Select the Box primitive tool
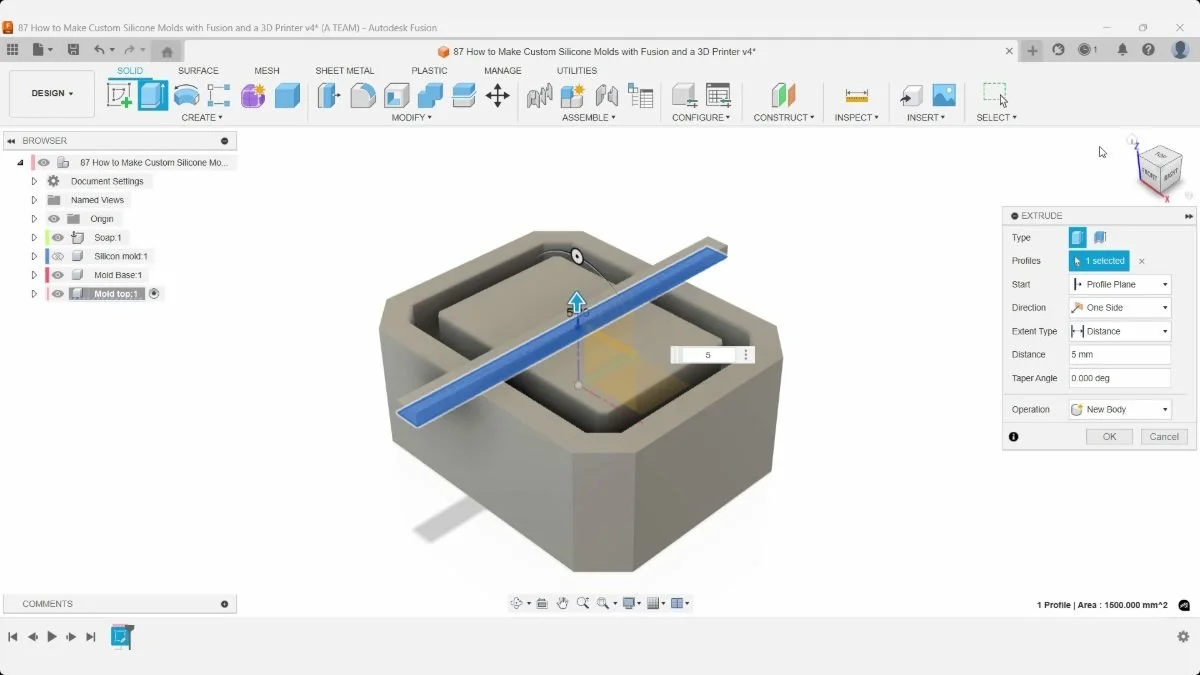 tap(287, 95)
